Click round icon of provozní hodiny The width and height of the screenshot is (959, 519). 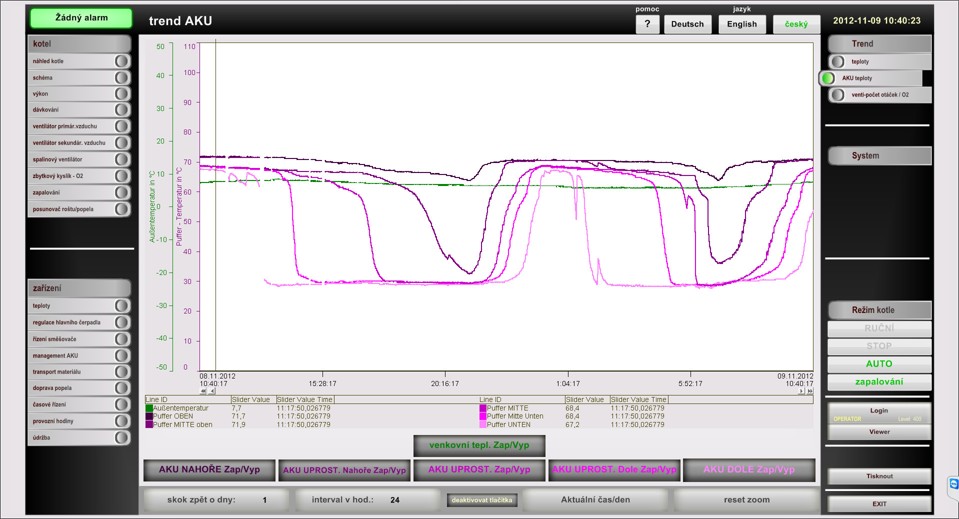122,421
